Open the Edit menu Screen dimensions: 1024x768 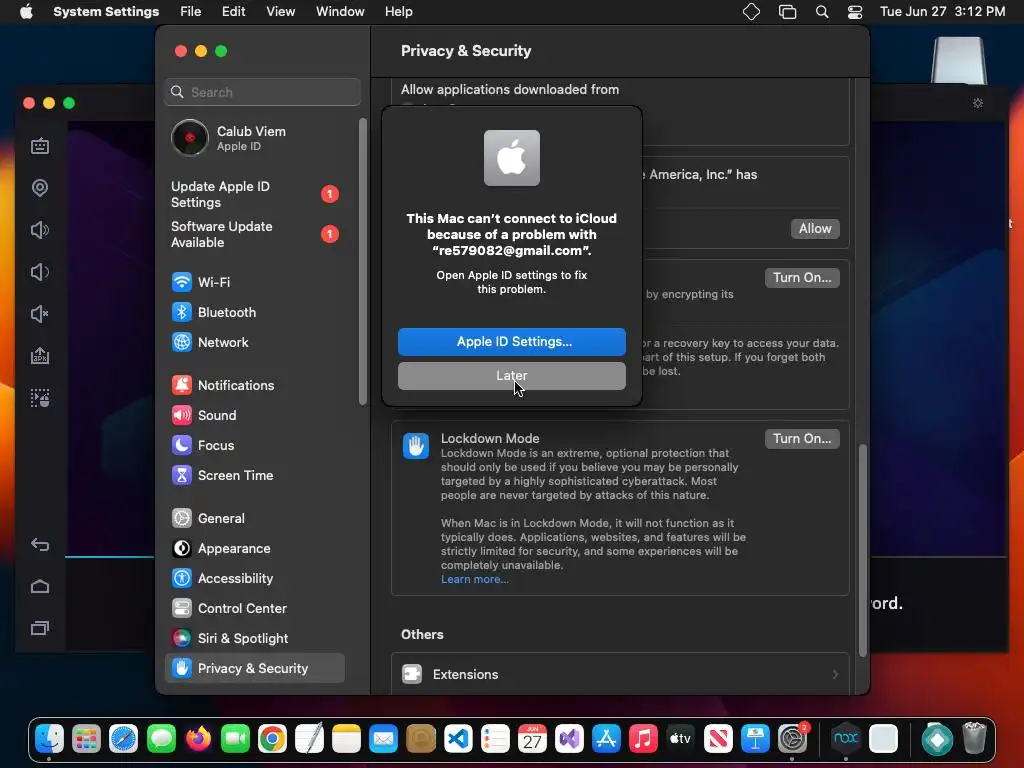[x=233, y=12]
